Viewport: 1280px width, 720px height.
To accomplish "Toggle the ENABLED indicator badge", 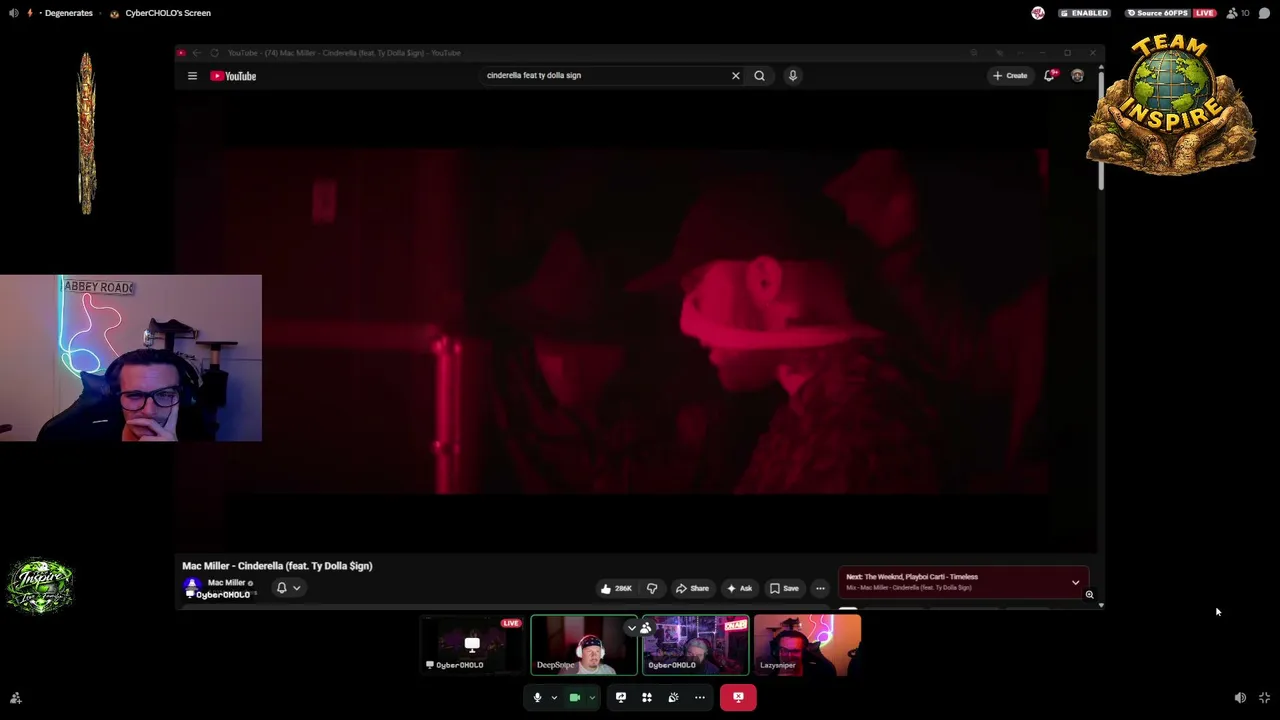I will point(1084,13).
